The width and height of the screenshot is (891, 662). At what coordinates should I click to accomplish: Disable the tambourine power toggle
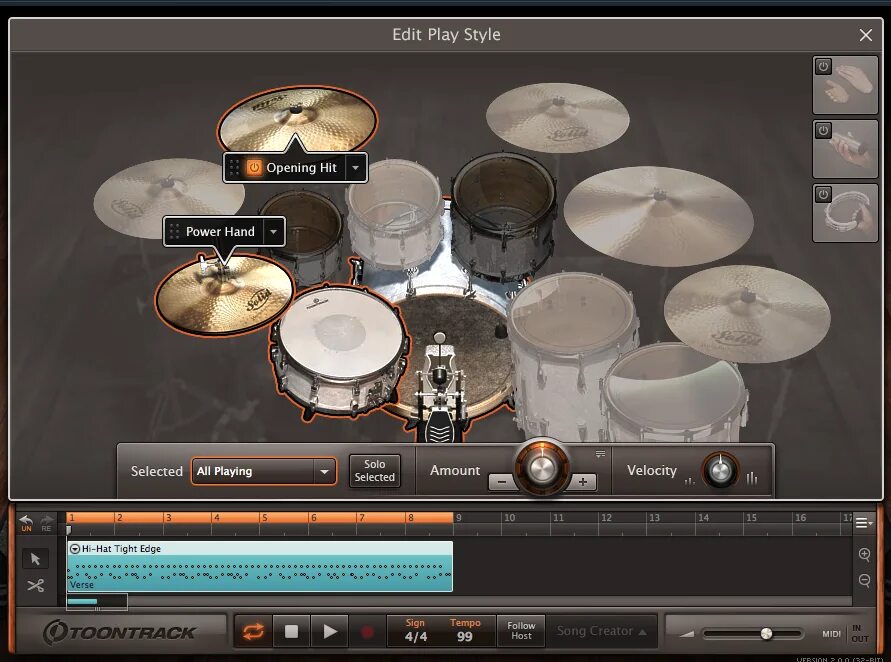coord(823,195)
